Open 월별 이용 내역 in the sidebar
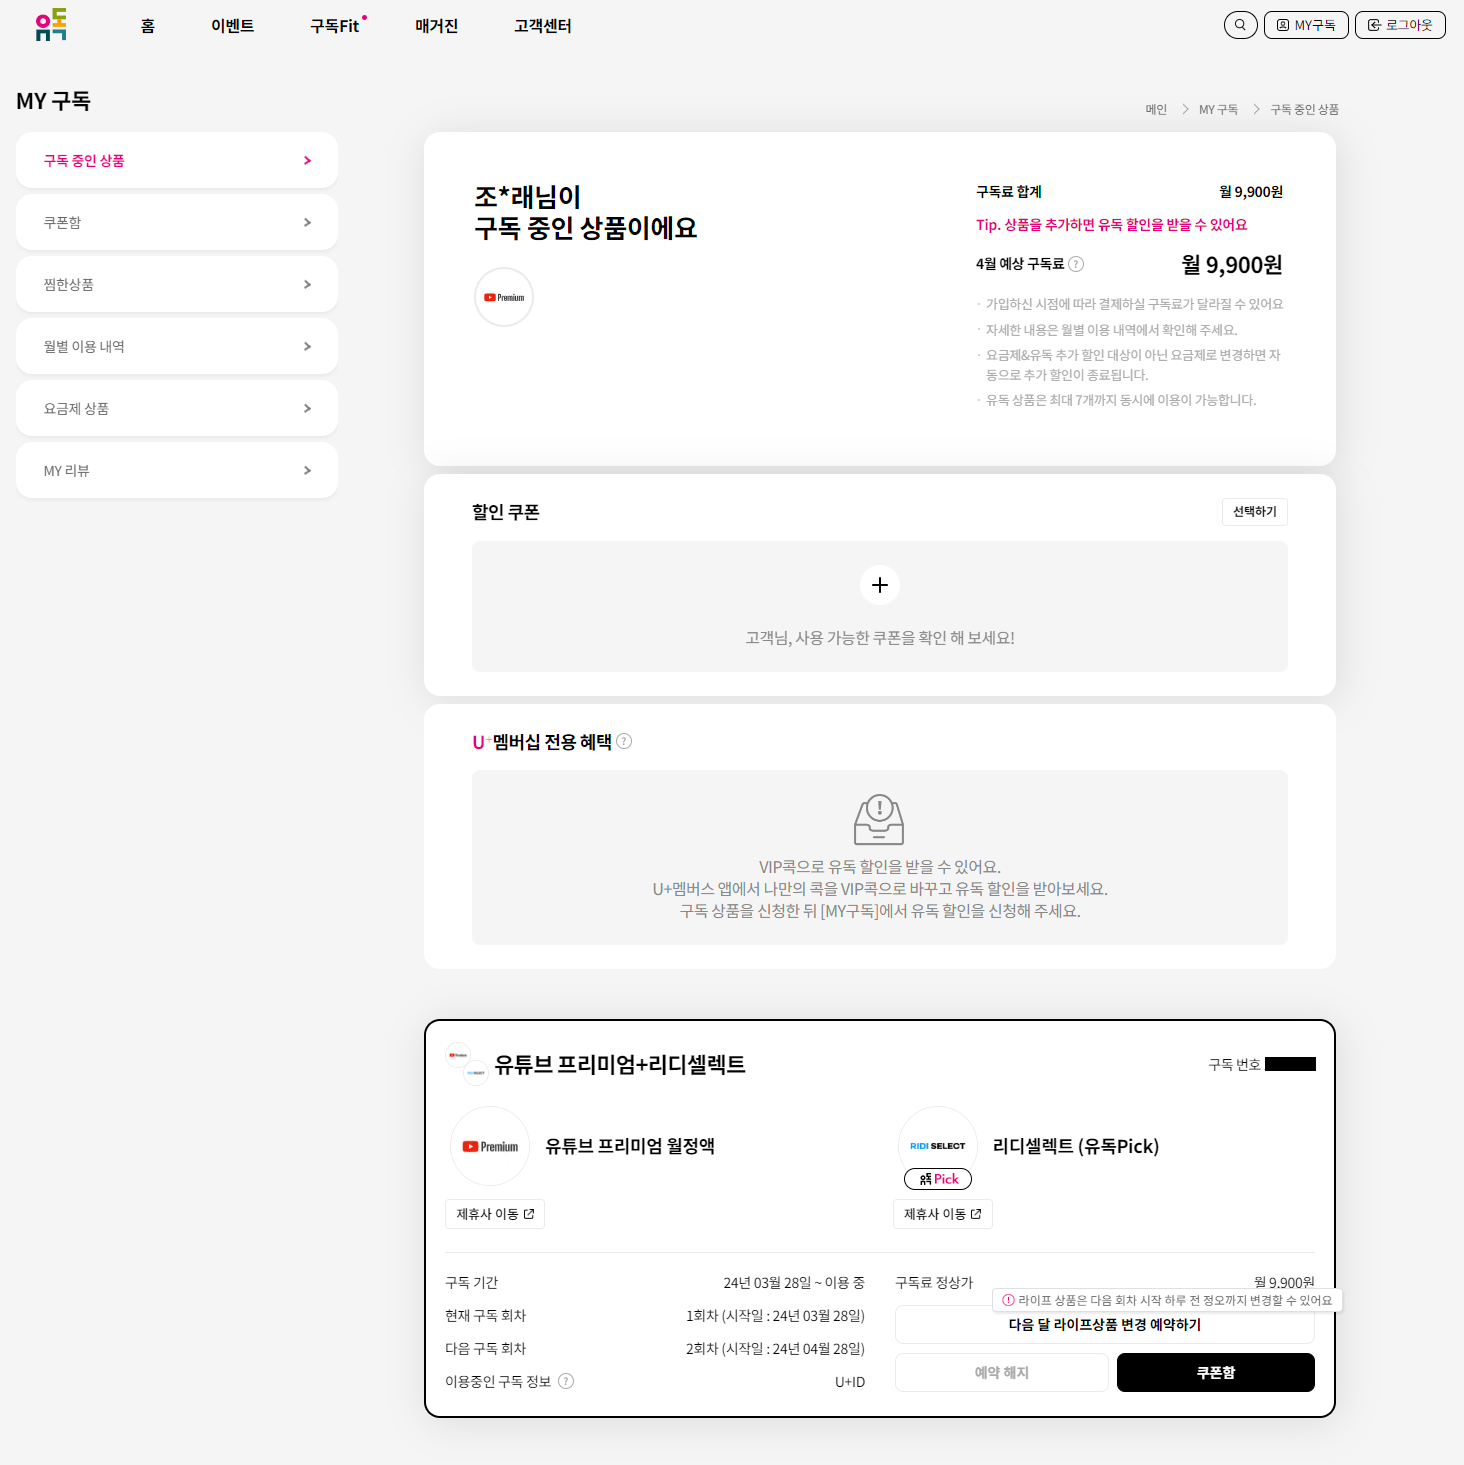The image size is (1464, 1465). click(x=177, y=346)
